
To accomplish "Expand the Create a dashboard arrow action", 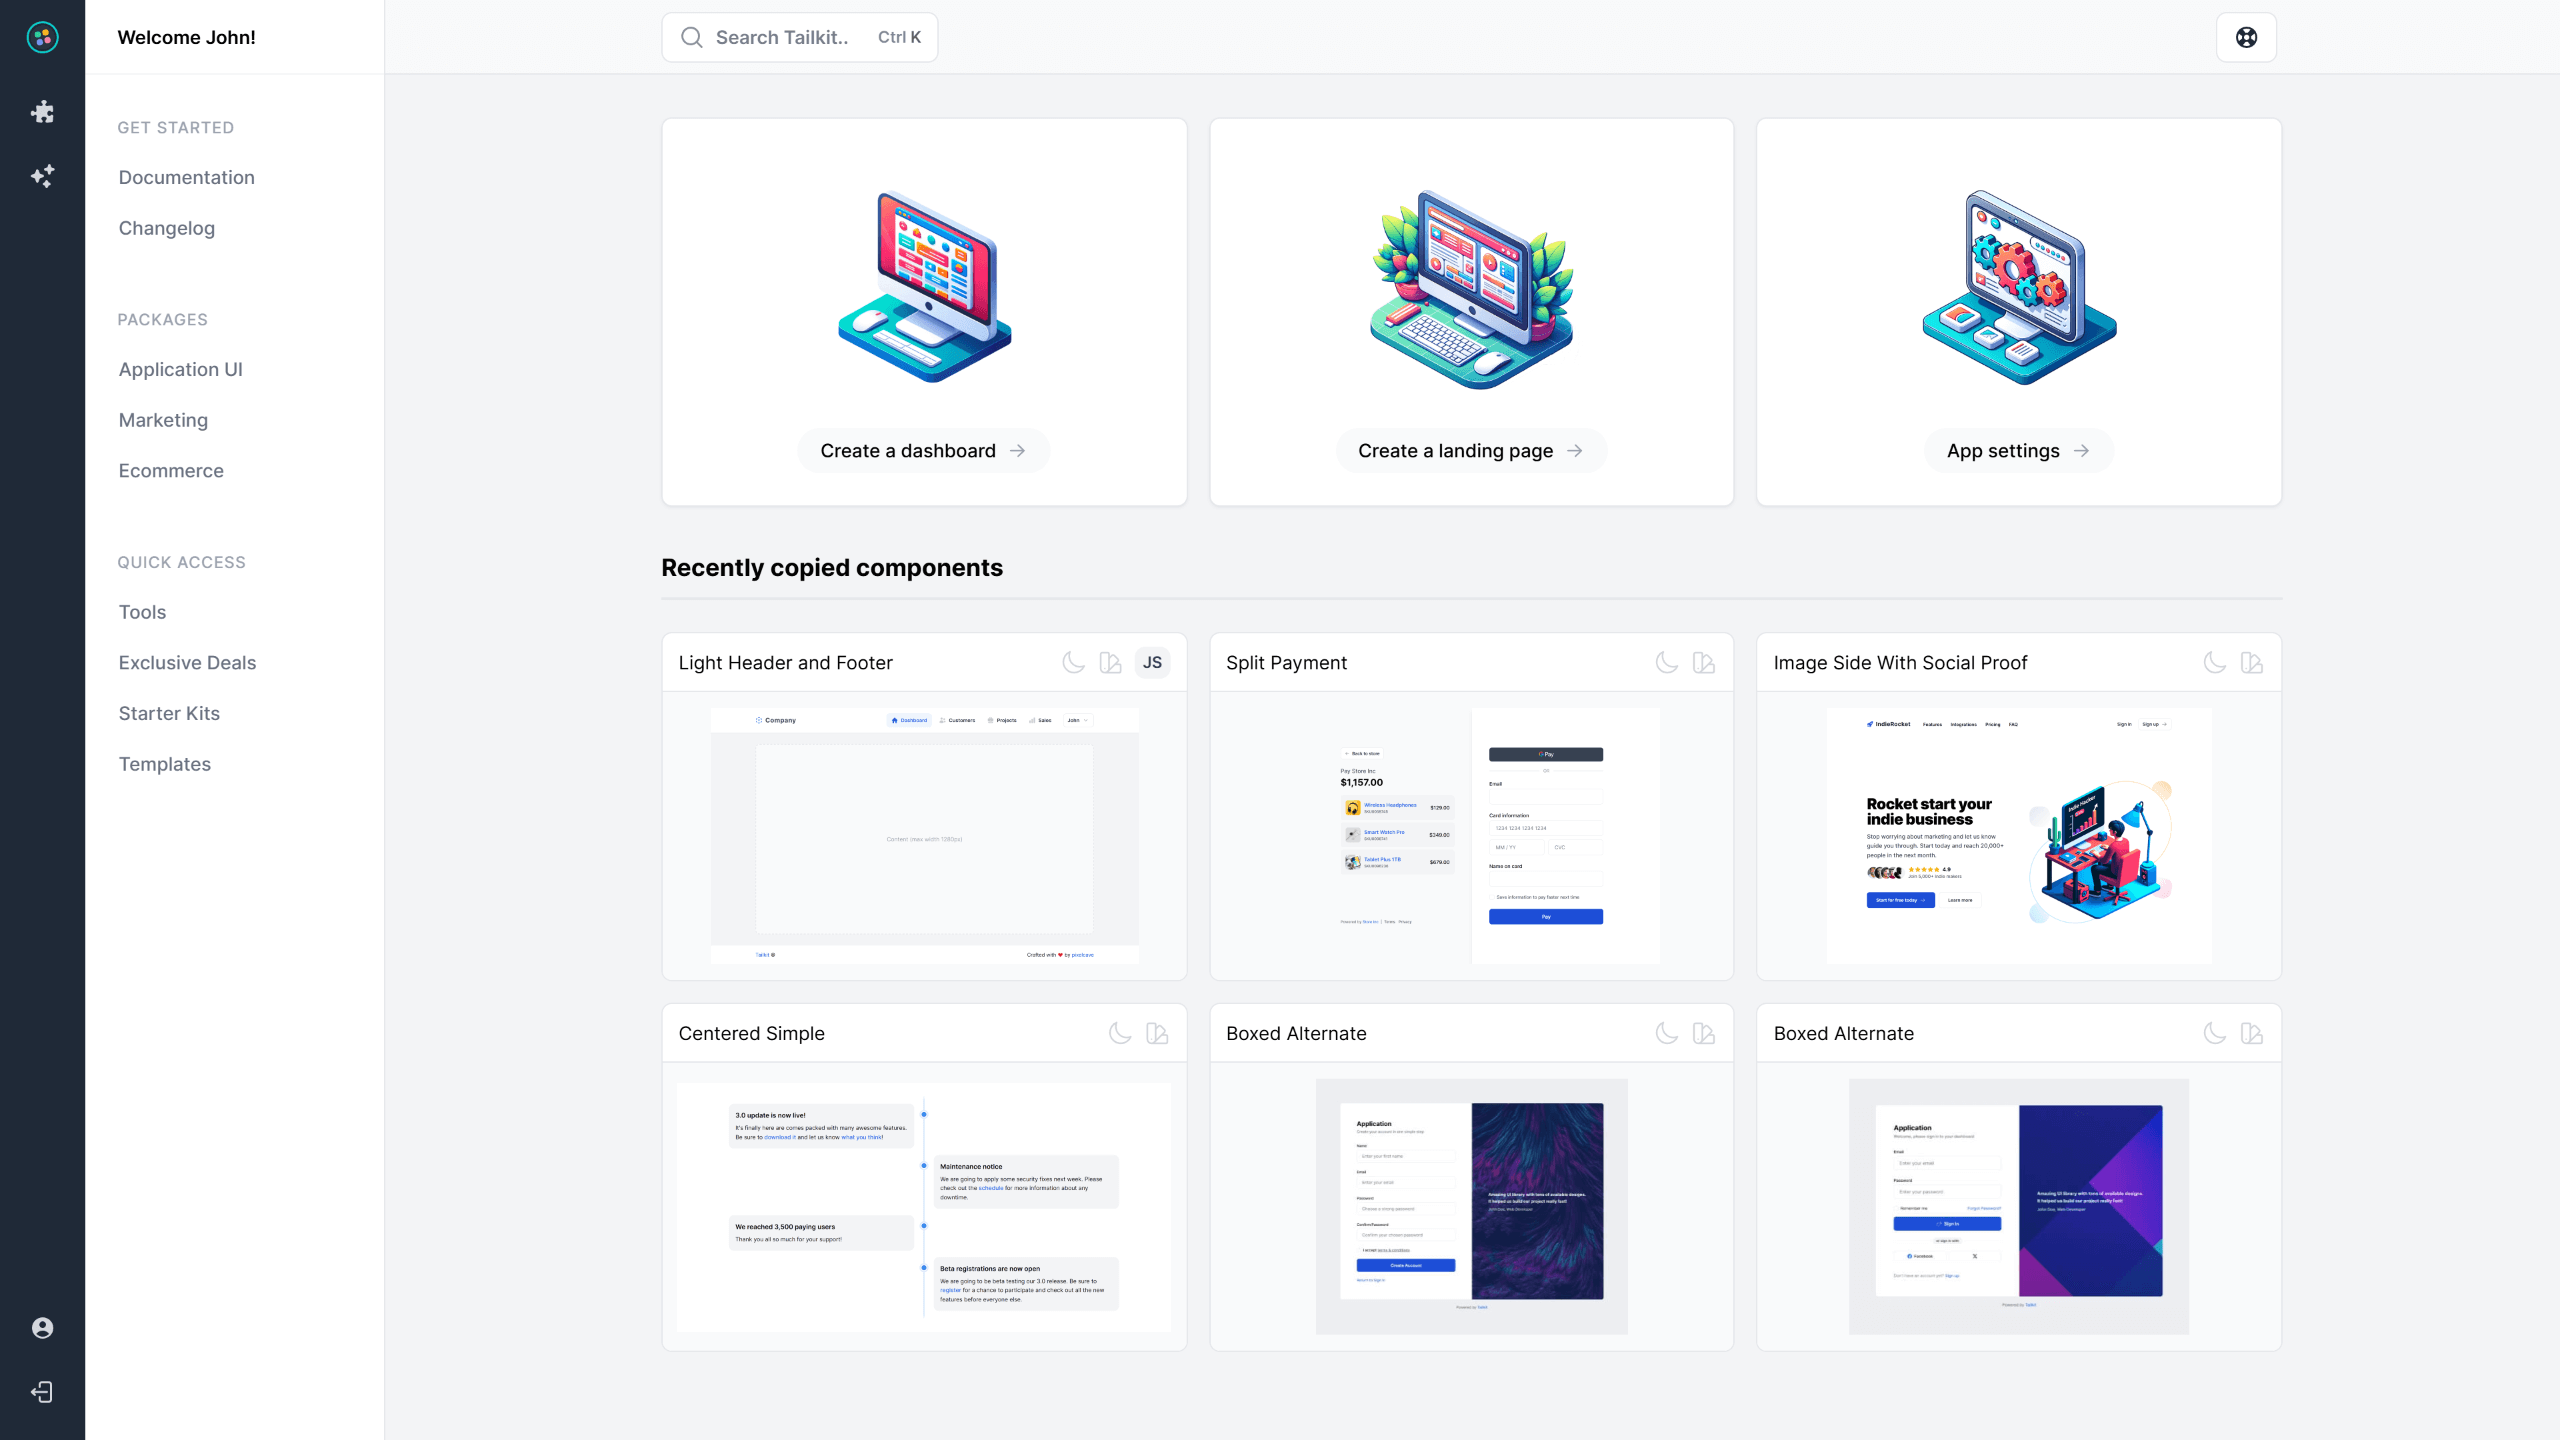I will 1019,450.
